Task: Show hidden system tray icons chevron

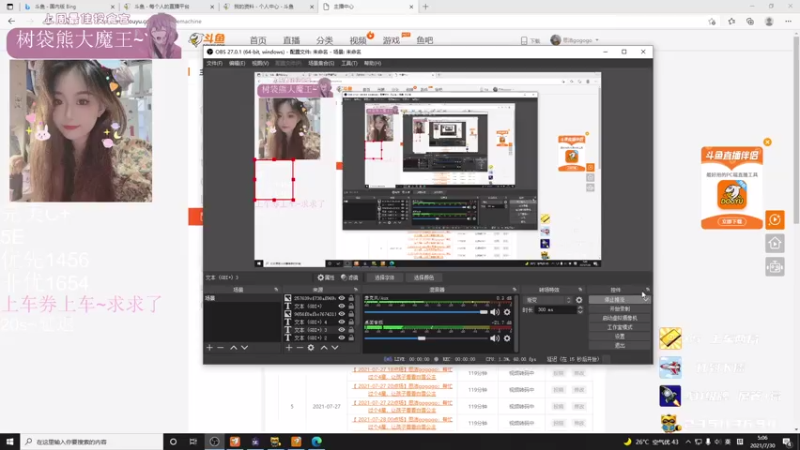Action: (688, 442)
